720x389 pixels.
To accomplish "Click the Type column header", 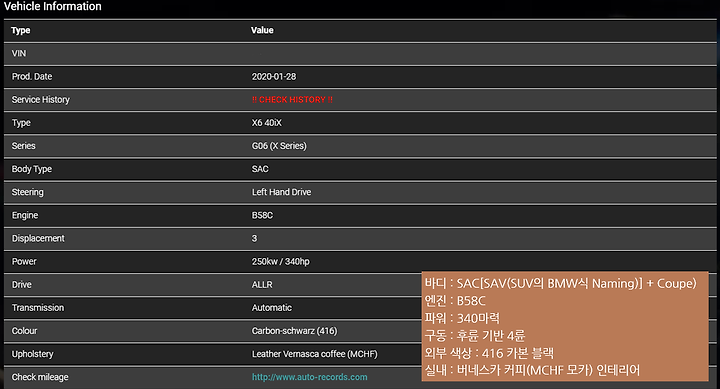I will point(21,30).
